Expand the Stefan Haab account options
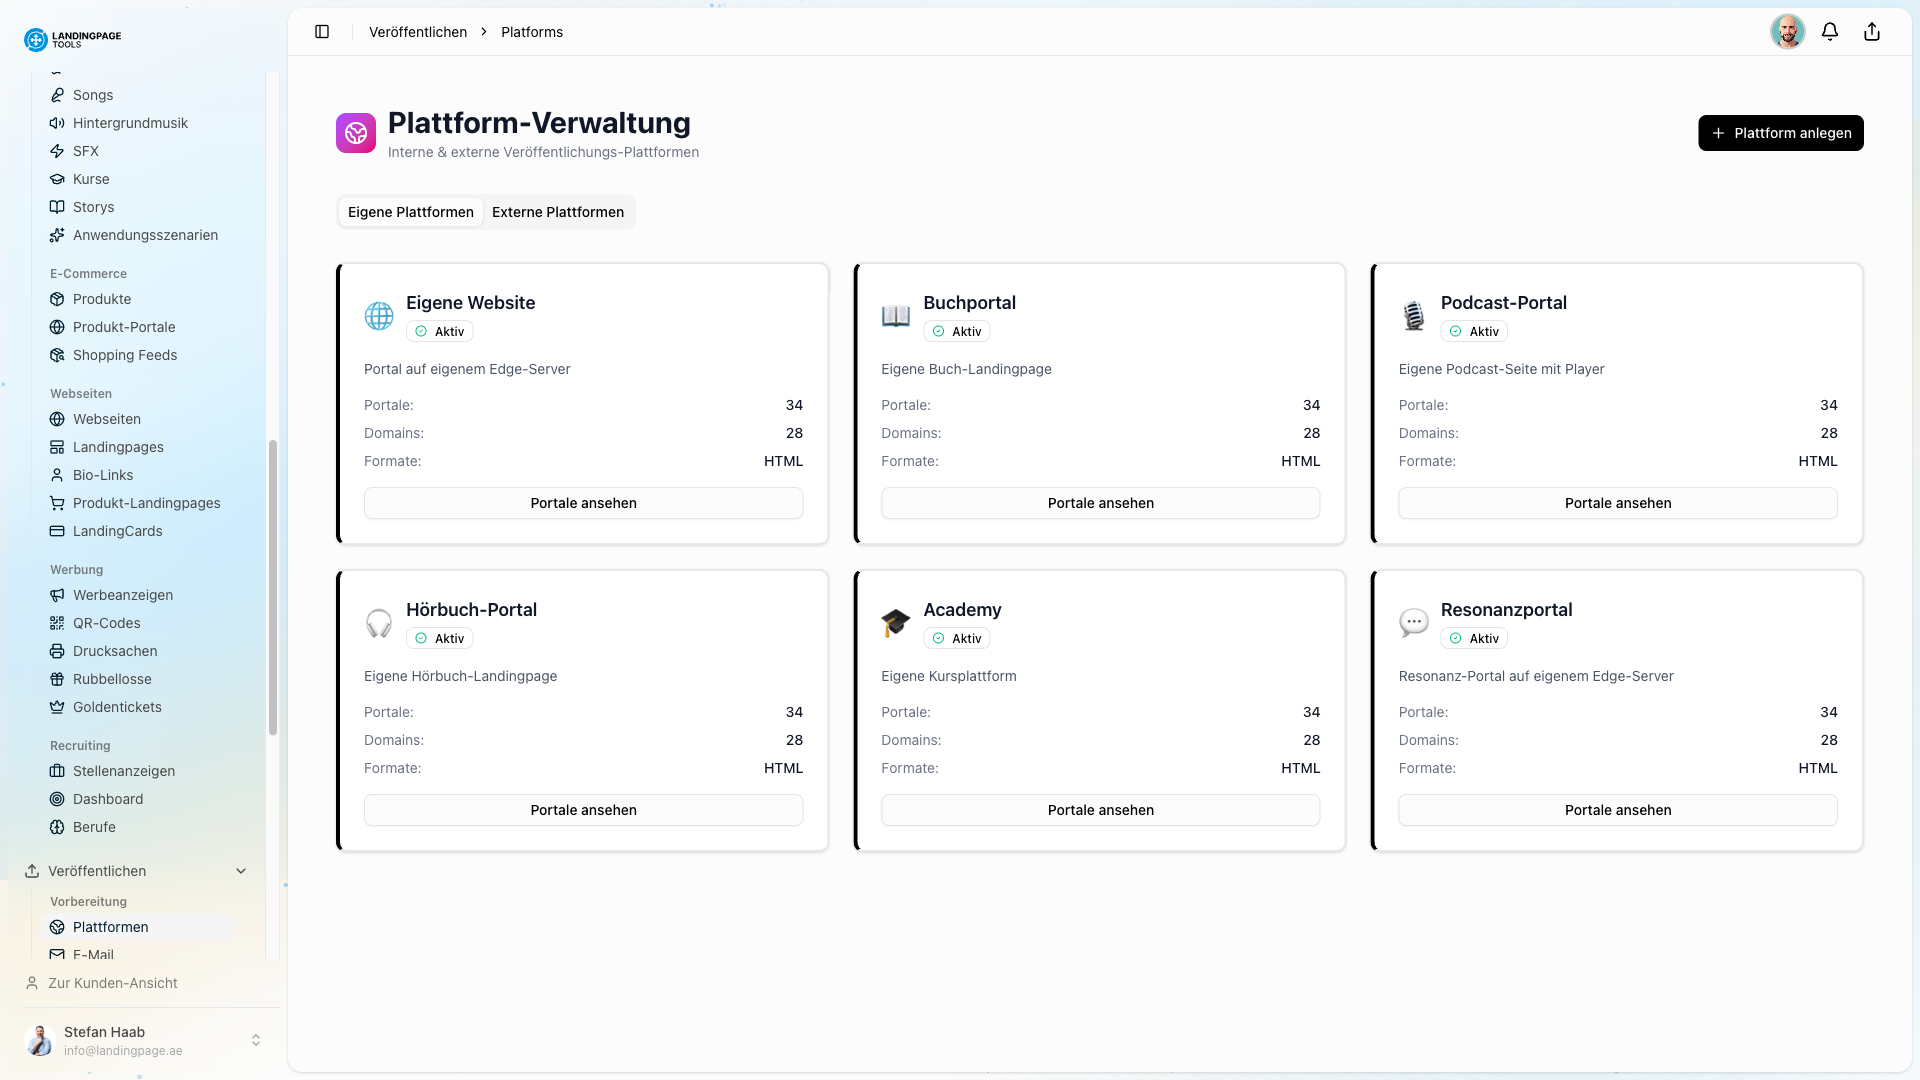The height and width of the screenshot is (1080, 1920). click(256, 1040)
